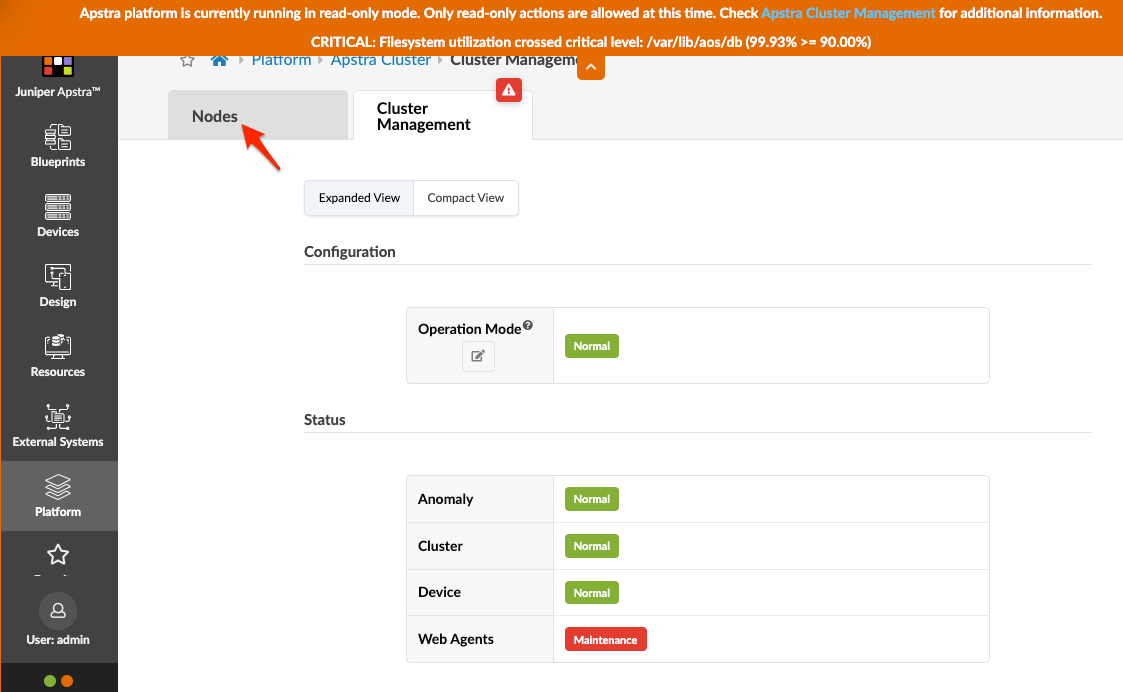The height and width of the screenshot is (692, 1123).
Task: Click the Operation Mode label
Action: click(469, 329)
